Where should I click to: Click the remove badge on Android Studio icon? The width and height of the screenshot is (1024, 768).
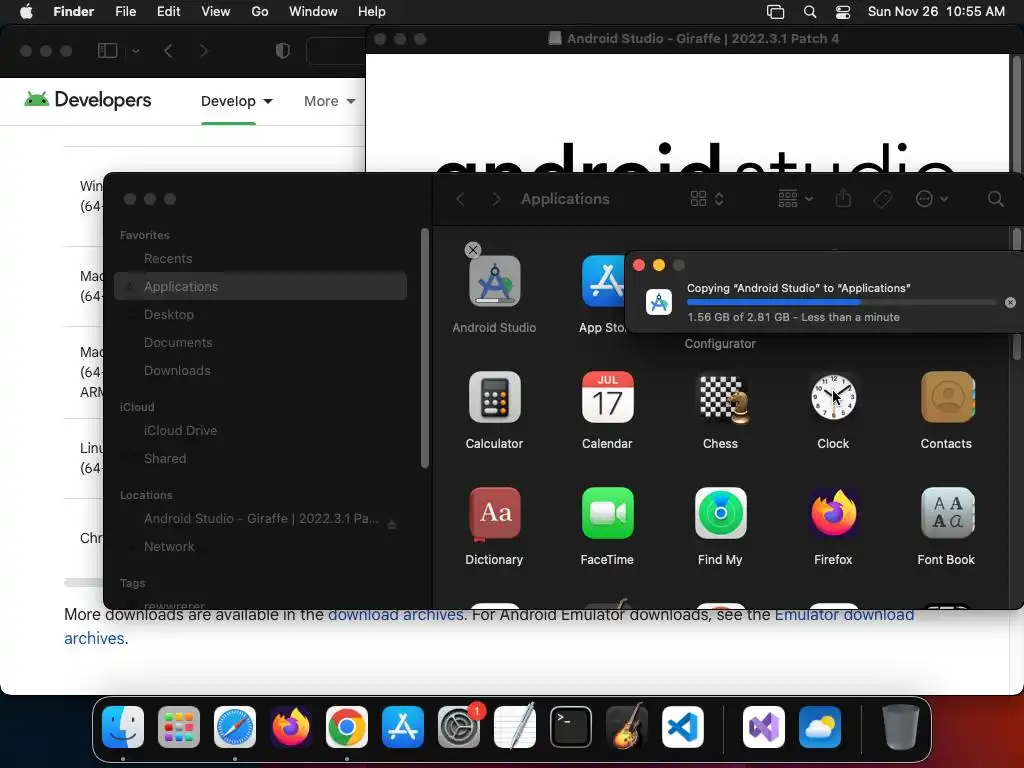[473, 249]
